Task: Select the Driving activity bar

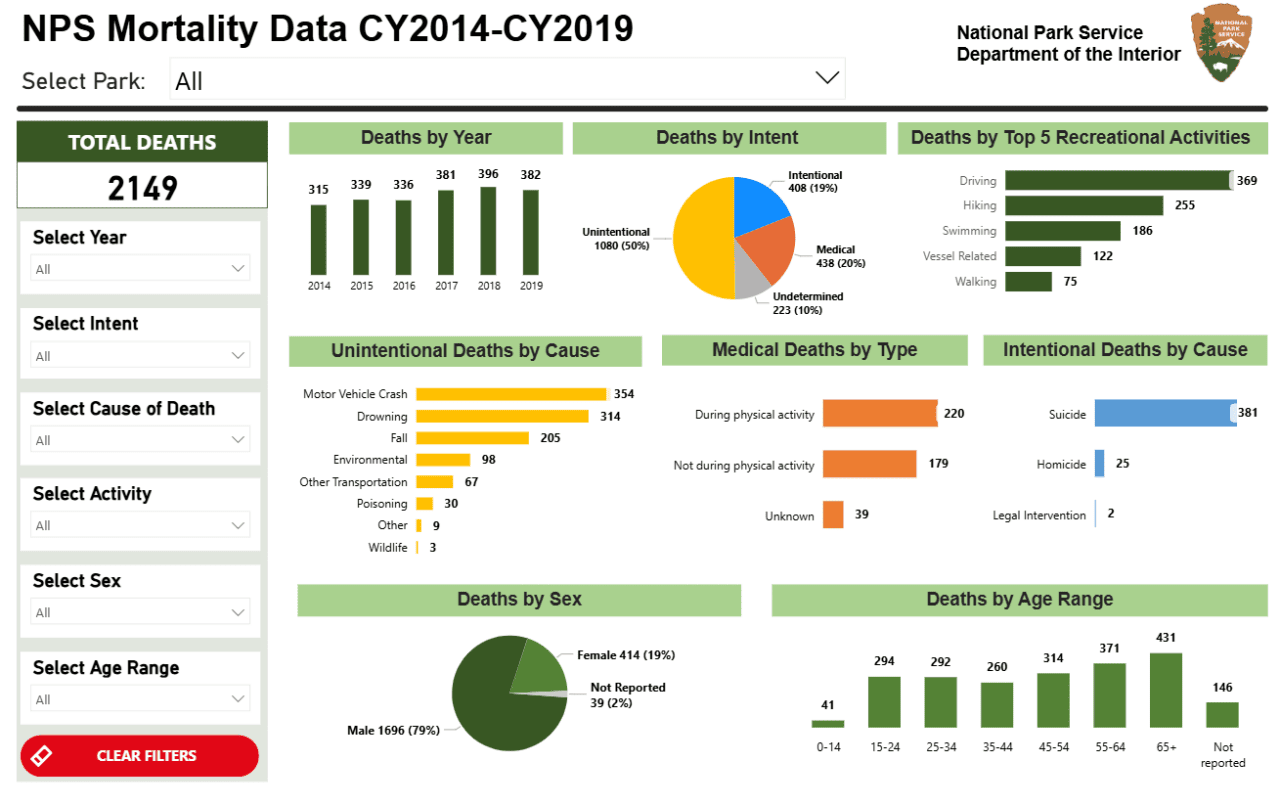Action: pyautogui.click(x=1119, y=180)
